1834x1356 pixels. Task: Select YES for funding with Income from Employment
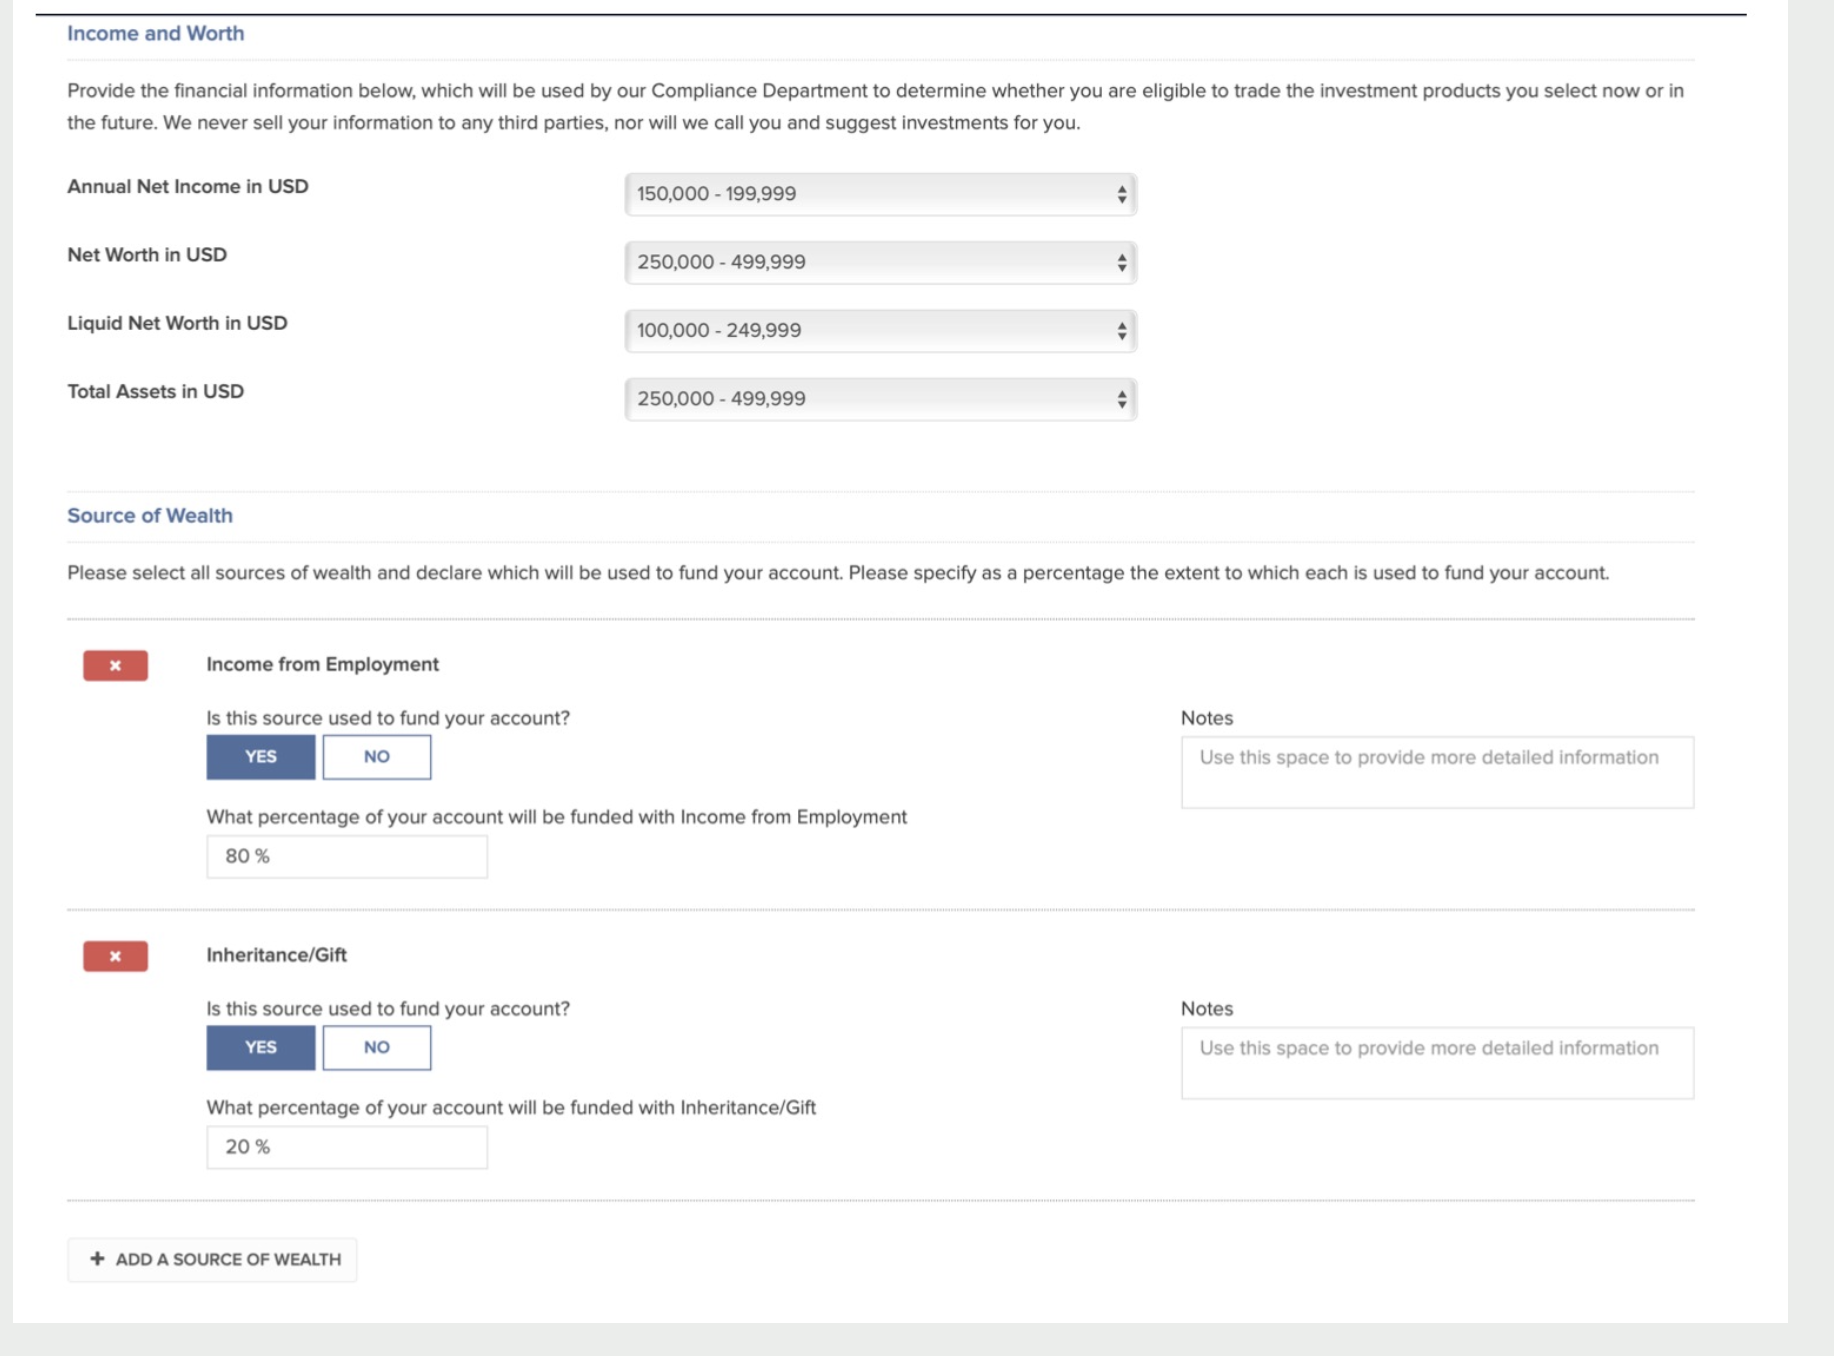pos(260,756)
